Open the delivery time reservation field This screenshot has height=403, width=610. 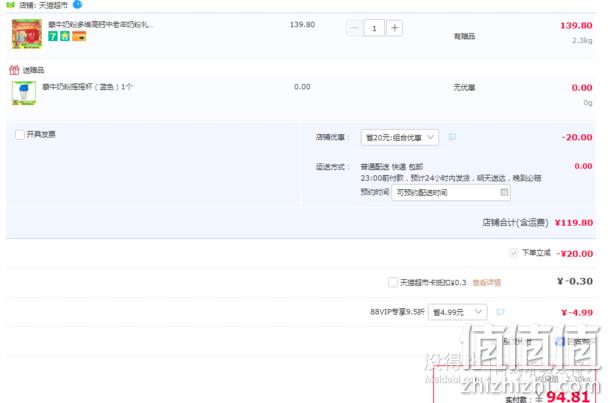click(x=451, y=193)
